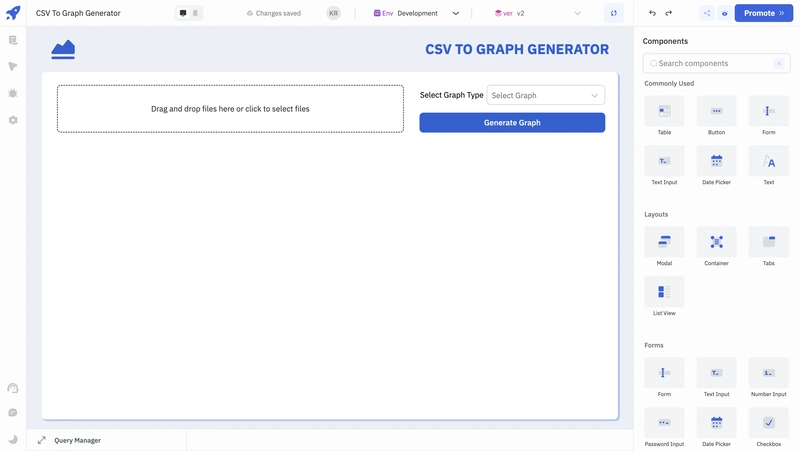Click the Git sync refresh icon

pyautogui.click(x=614, y=13)
